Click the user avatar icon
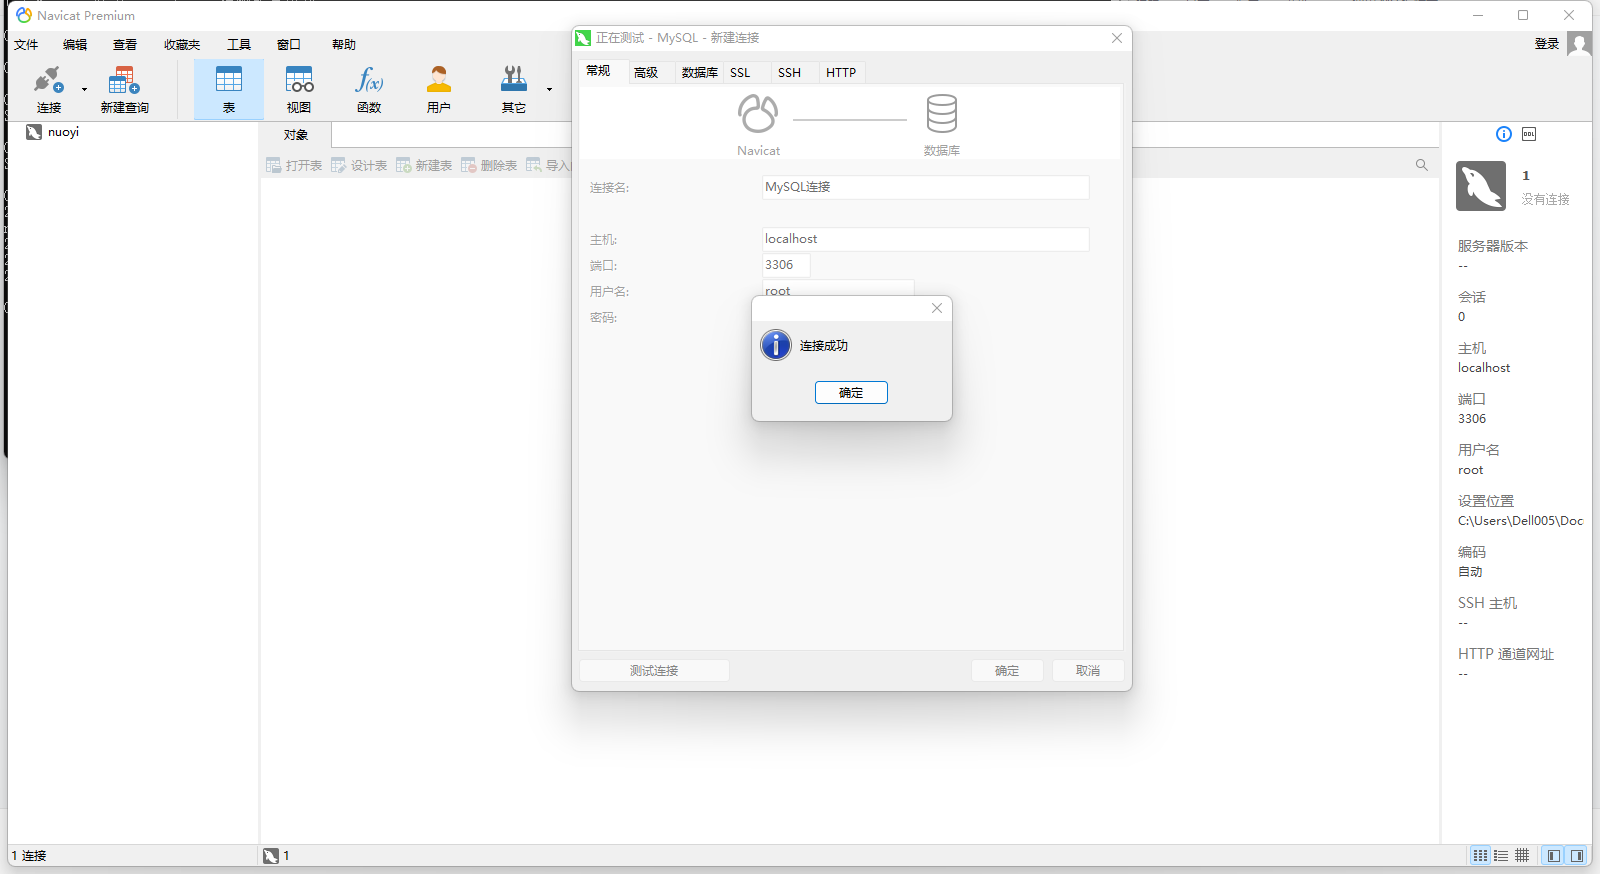This screenshot has width=1600, height=874. coord(1579,44)
